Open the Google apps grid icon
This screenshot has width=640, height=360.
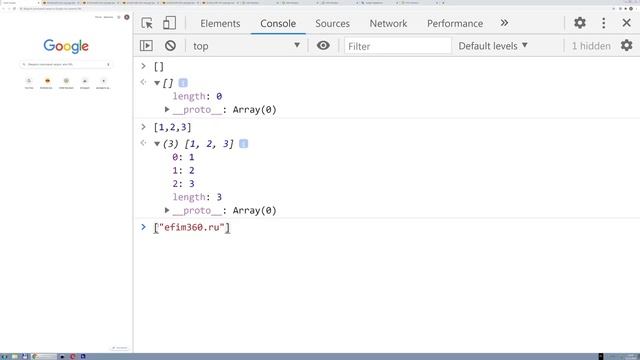[119, 17]
